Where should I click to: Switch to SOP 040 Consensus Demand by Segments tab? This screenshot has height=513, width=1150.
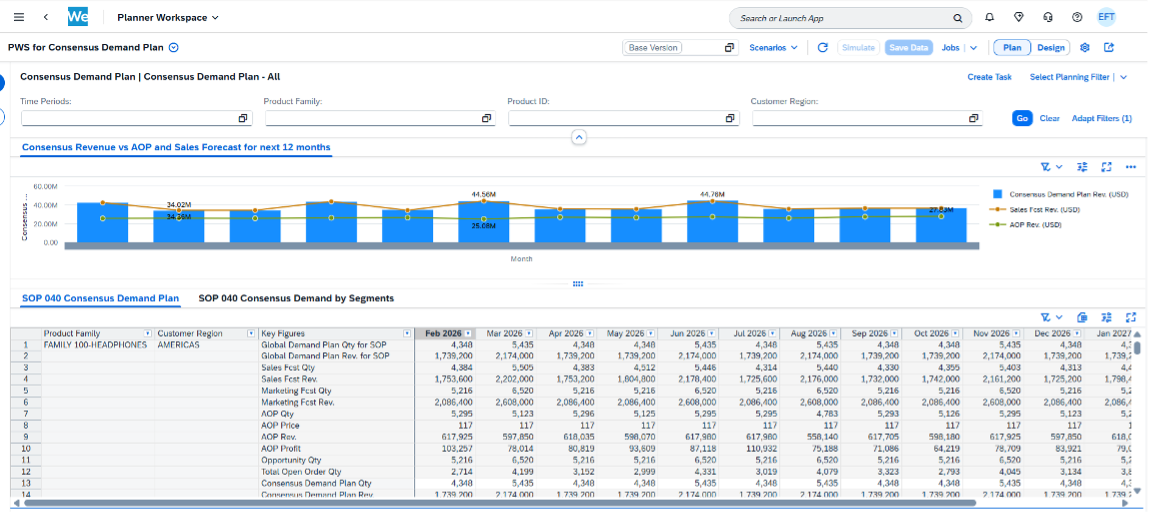point(296,298)
